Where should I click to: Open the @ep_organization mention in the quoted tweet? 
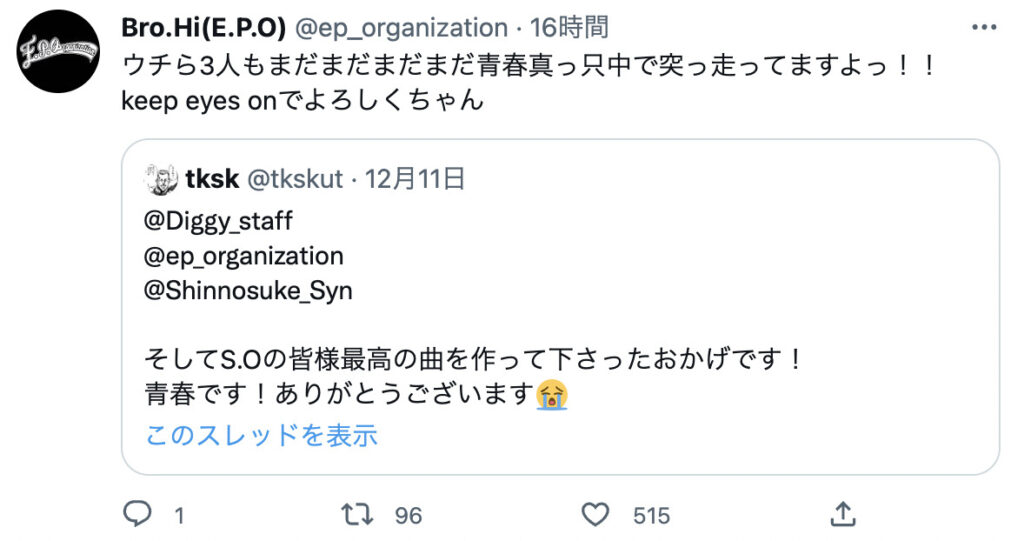pyautogui.click(x=244, y=255)
